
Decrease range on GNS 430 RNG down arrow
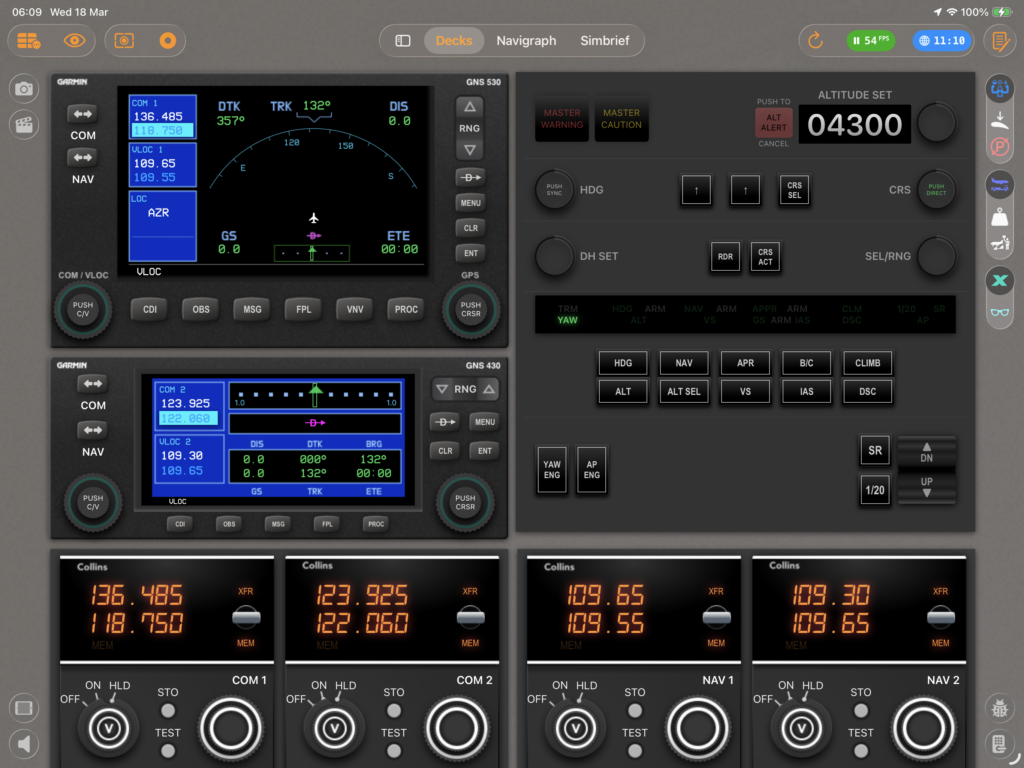click(x=443, y=389)
